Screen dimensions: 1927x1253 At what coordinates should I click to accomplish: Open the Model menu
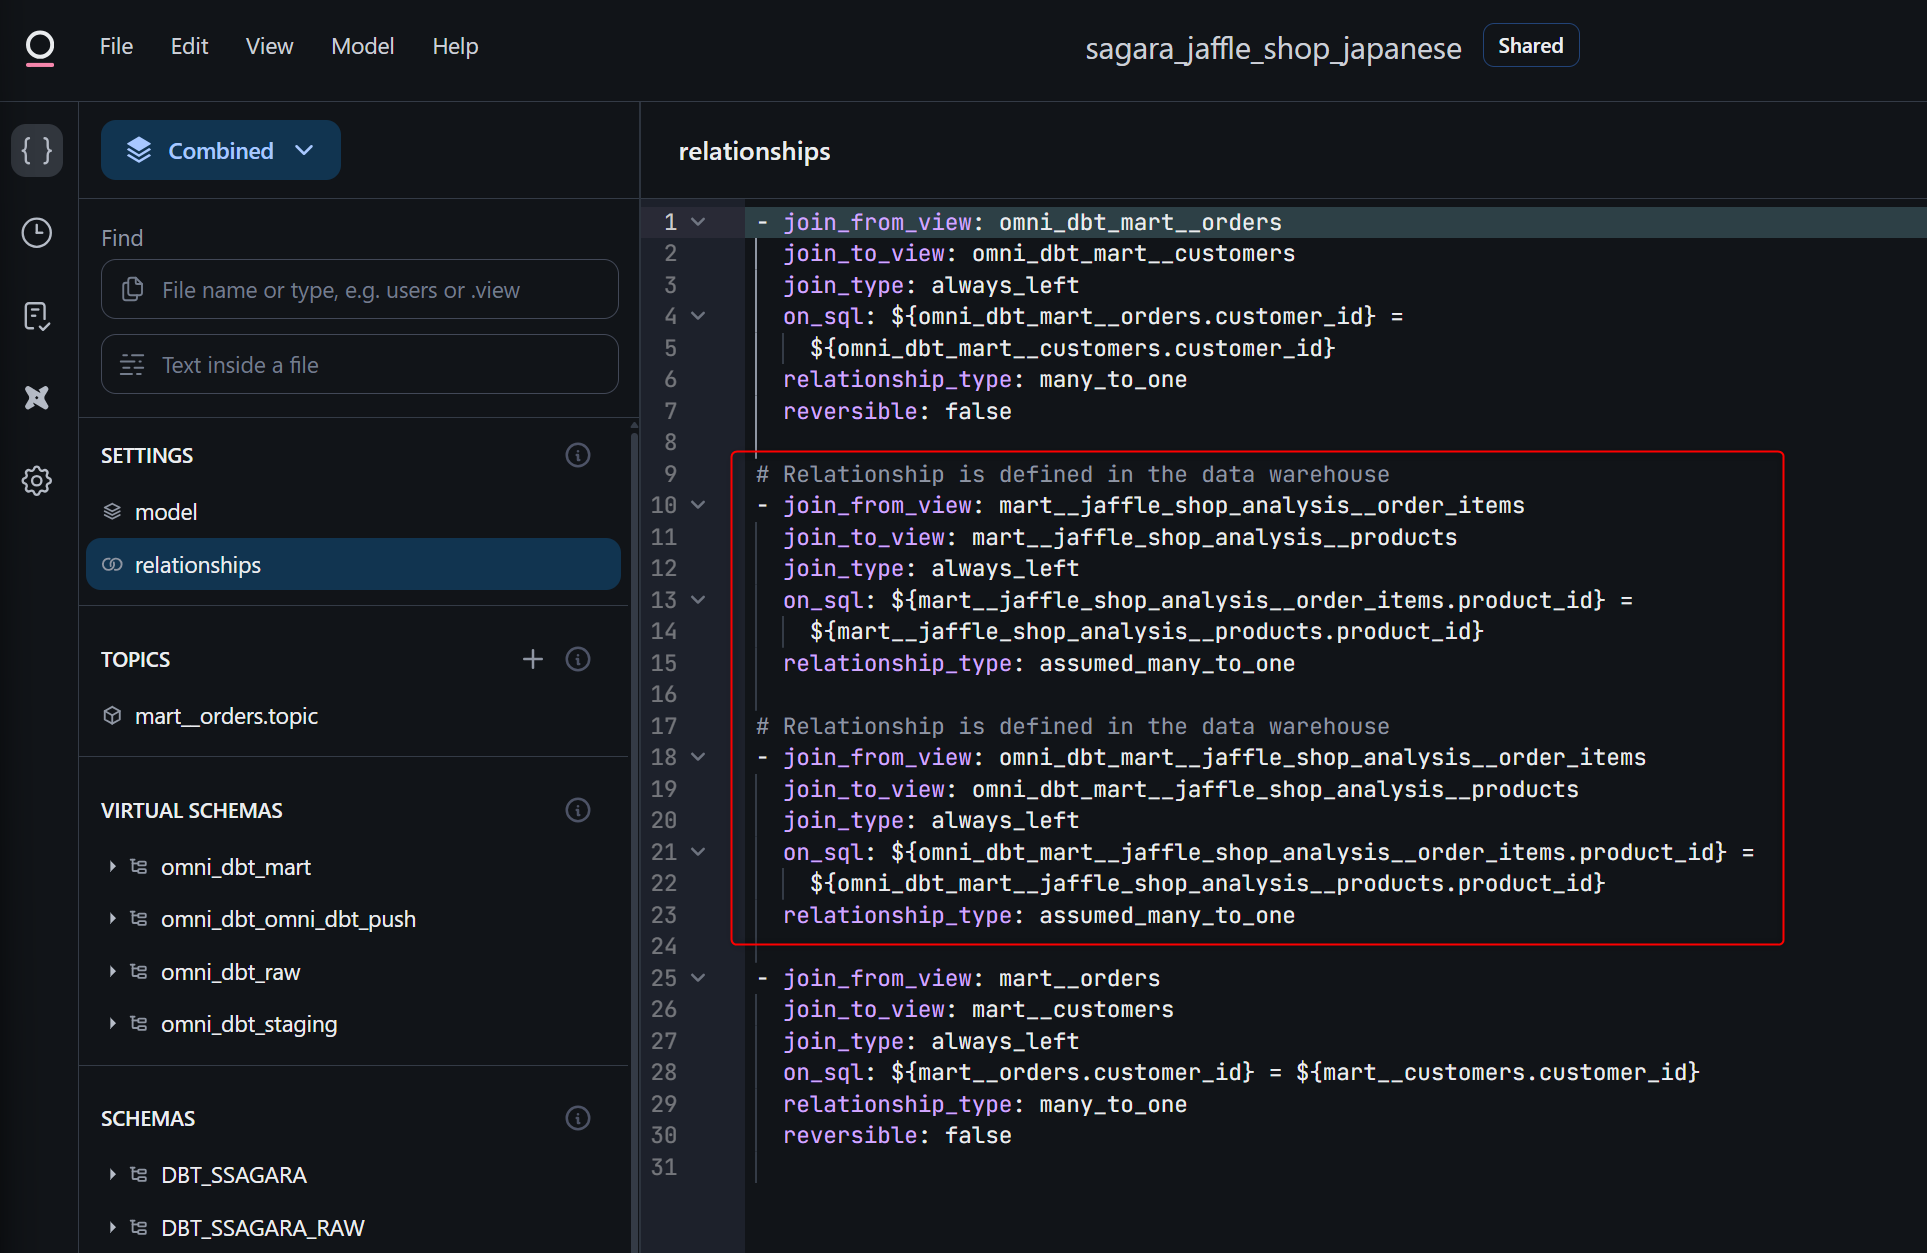[362, 47]
